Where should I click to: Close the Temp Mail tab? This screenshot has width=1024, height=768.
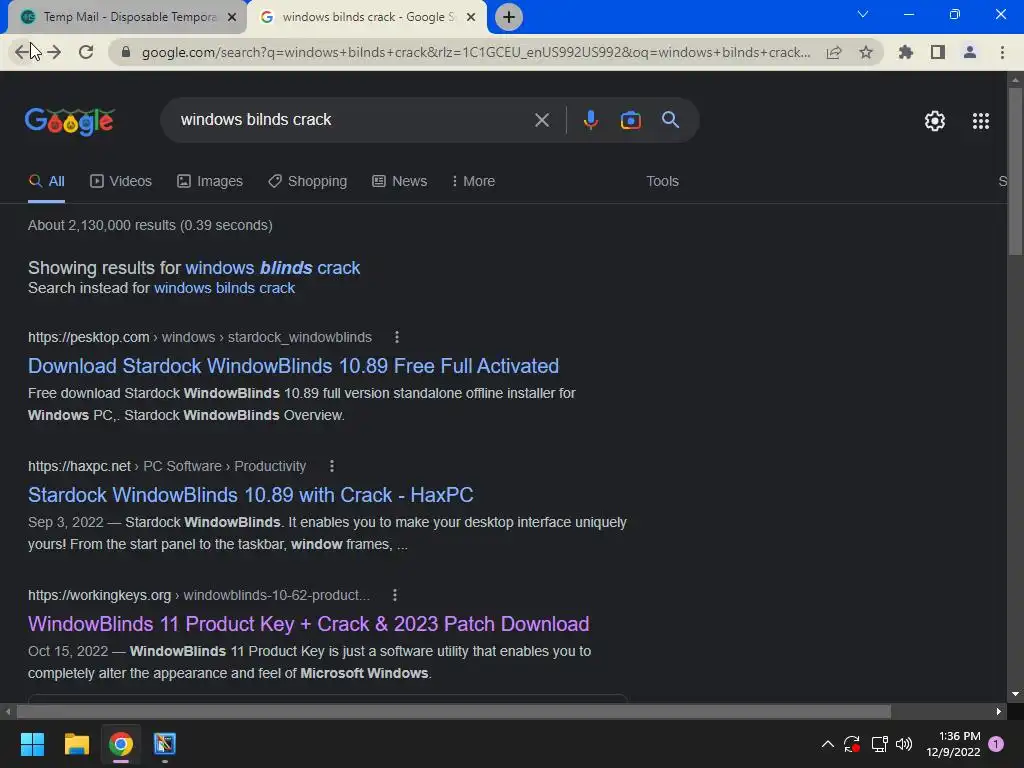coord(232,17)
